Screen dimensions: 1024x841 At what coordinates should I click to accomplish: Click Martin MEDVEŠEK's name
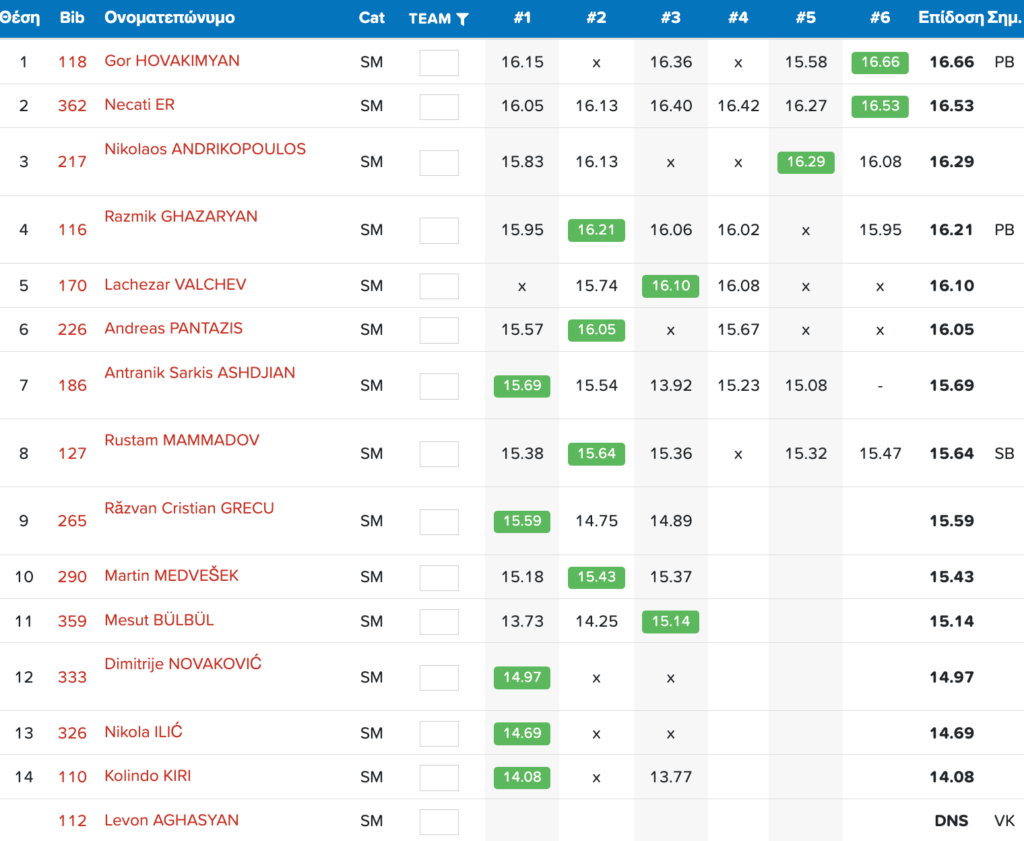(171, 576)
